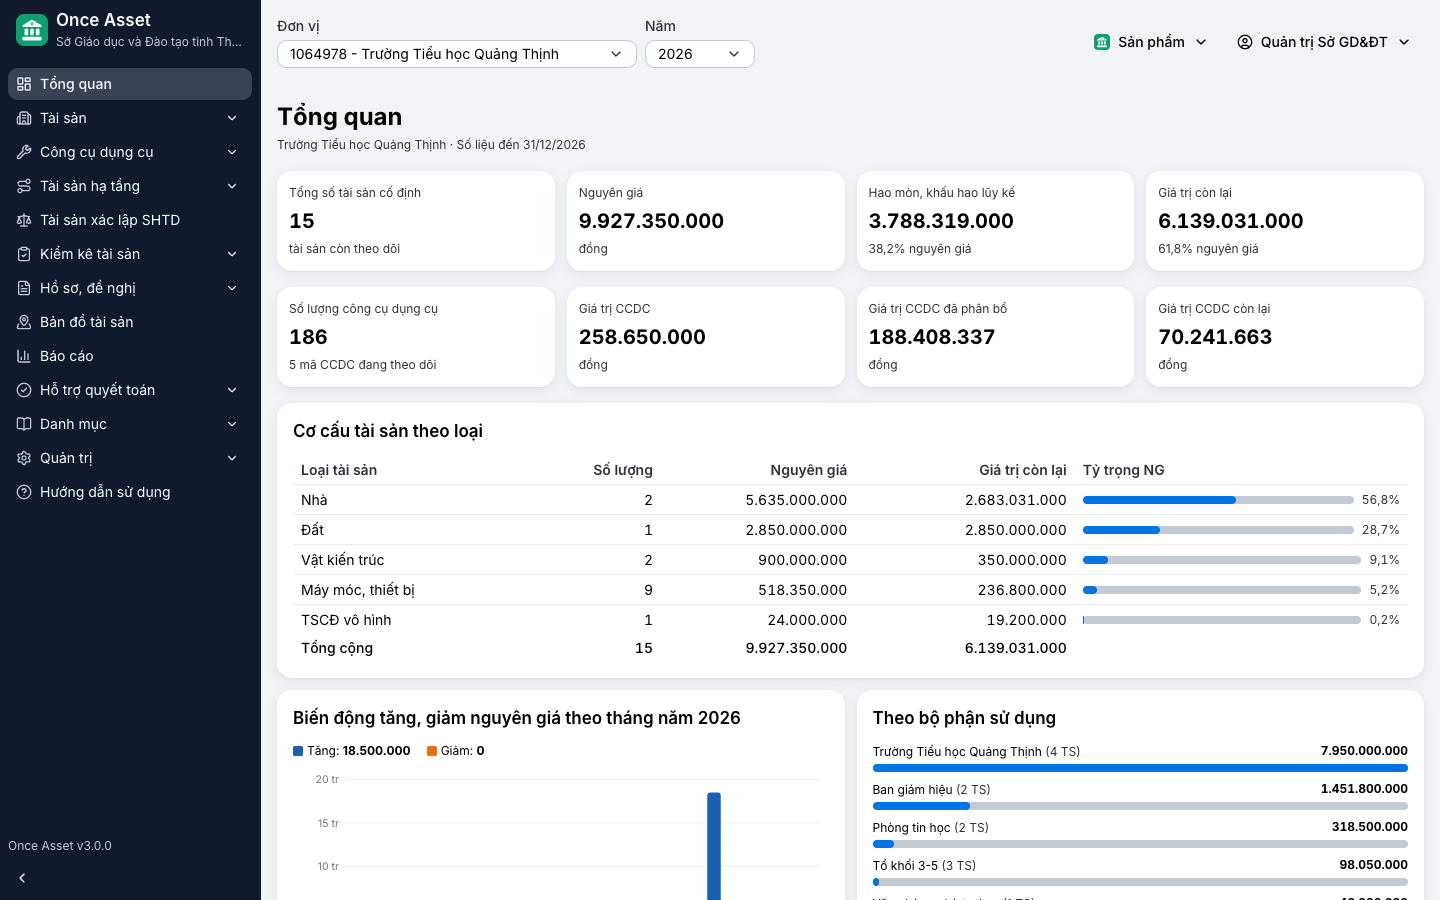Viewport: 1440px width, 900px height.
Task: Click the Báo cáo chart icon
Action: pos(24,356)
